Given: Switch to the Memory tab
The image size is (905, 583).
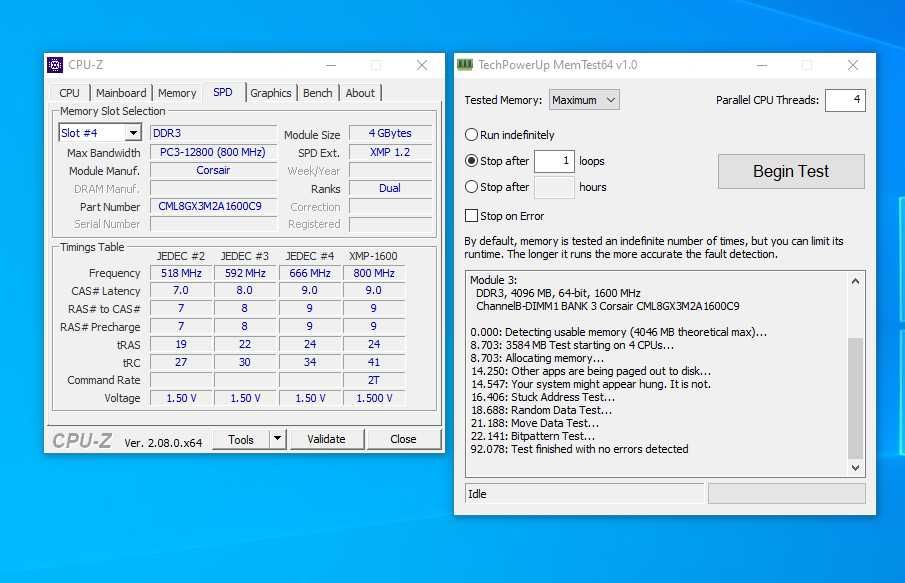Looking at the screenshot, I should [177, 93].
